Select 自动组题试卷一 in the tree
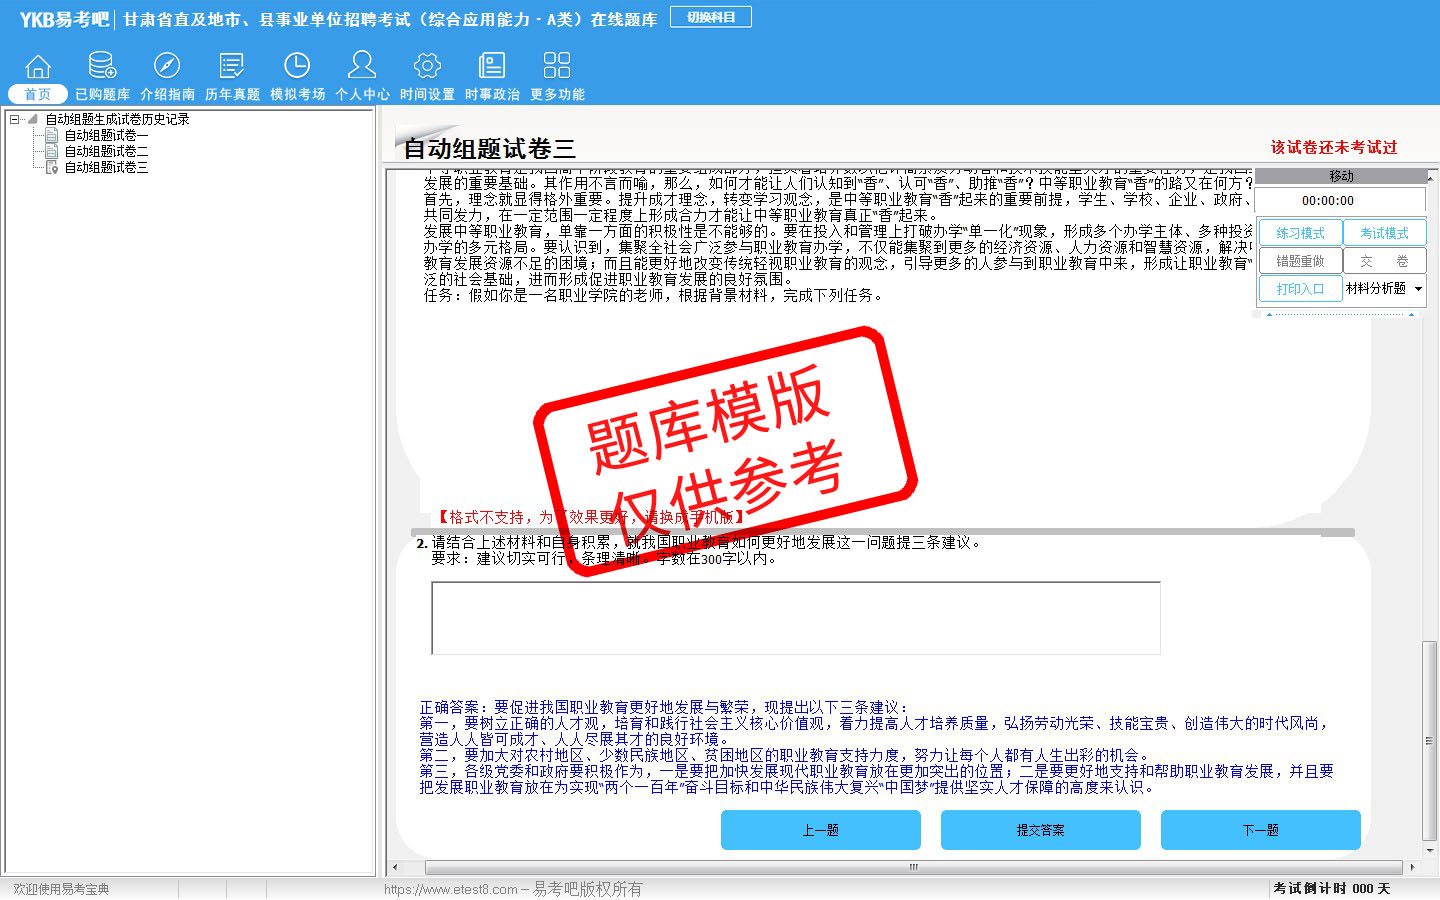The image size is (1440, 900). tap(106, 135)
